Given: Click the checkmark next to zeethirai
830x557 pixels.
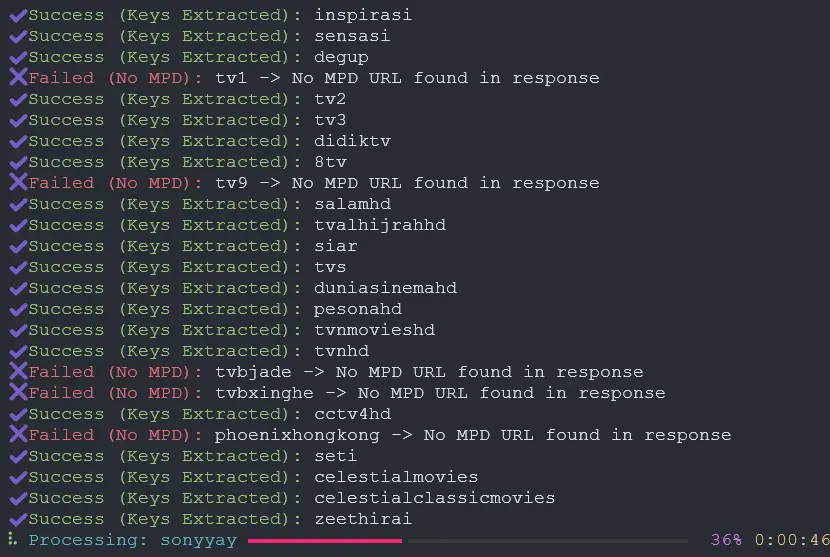Looking at the screenshot, I should click(18, 519).
